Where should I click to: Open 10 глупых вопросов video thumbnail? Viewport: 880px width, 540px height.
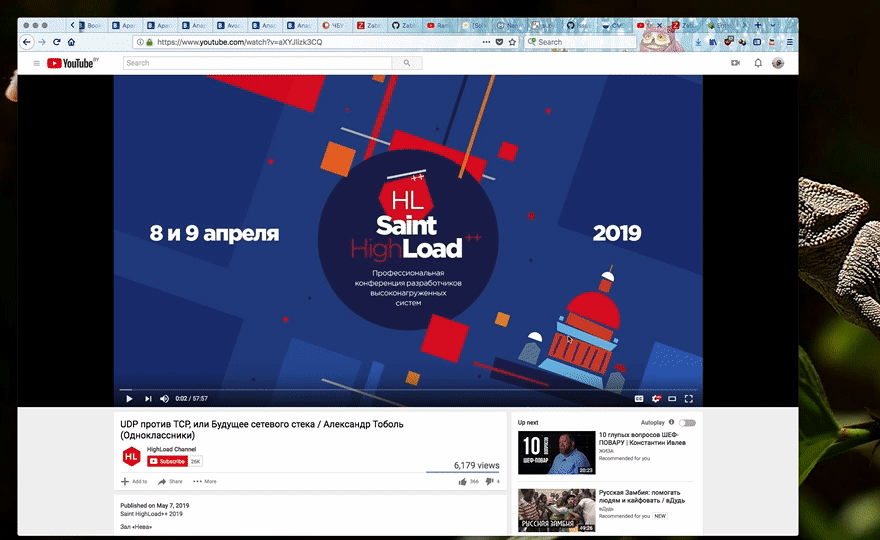[x=556, y=452]
